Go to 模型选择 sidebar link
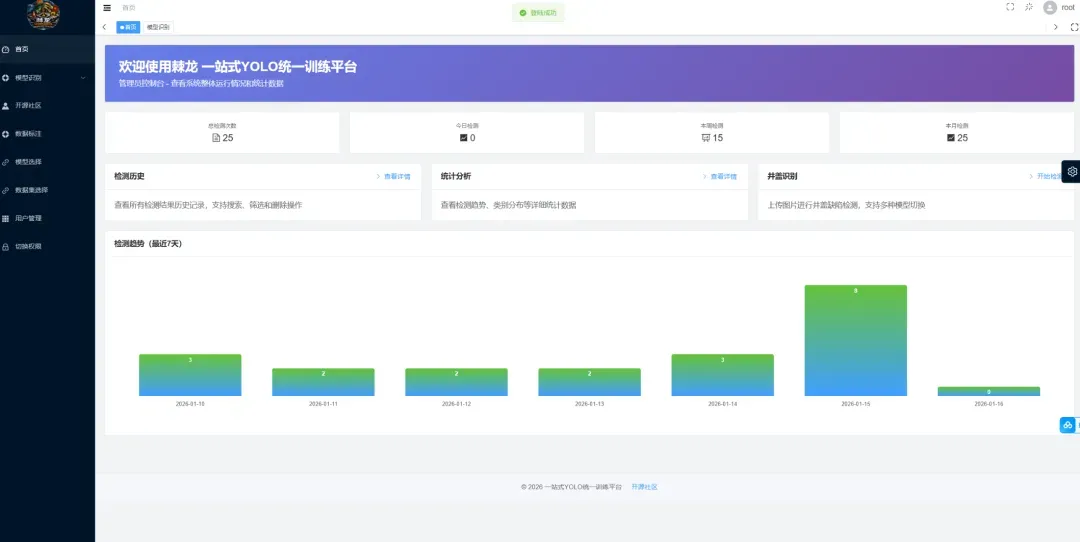The image size is (1080, 542). point(48,162)
